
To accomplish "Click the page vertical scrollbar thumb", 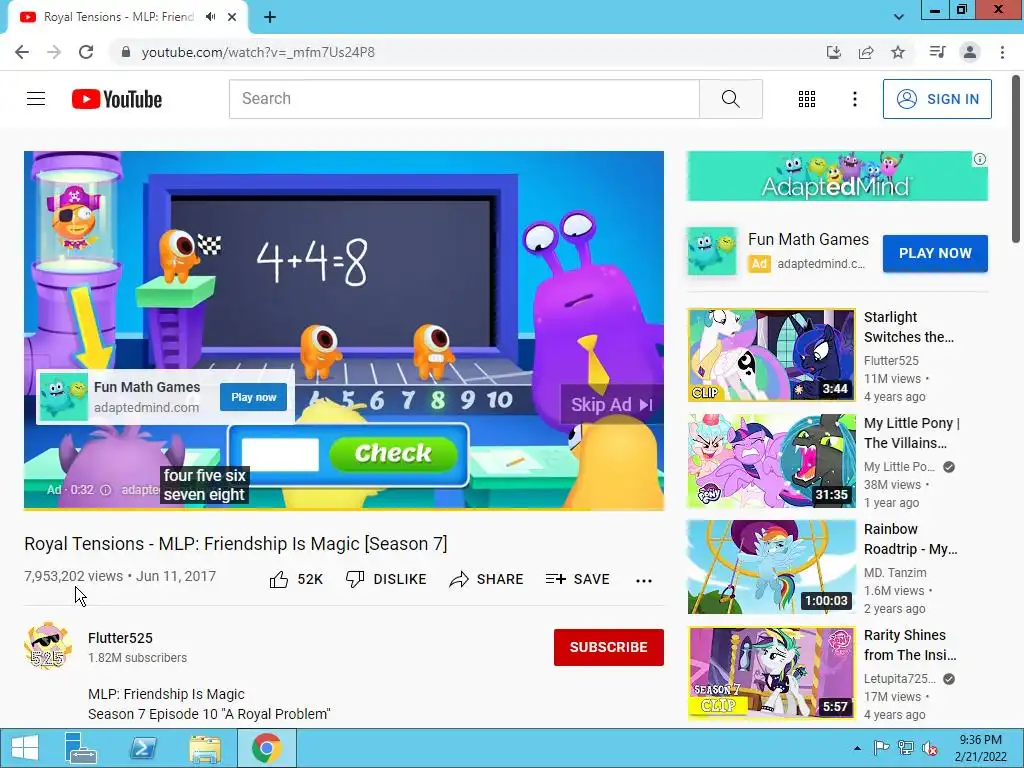I will click(x=1017, y=160).
